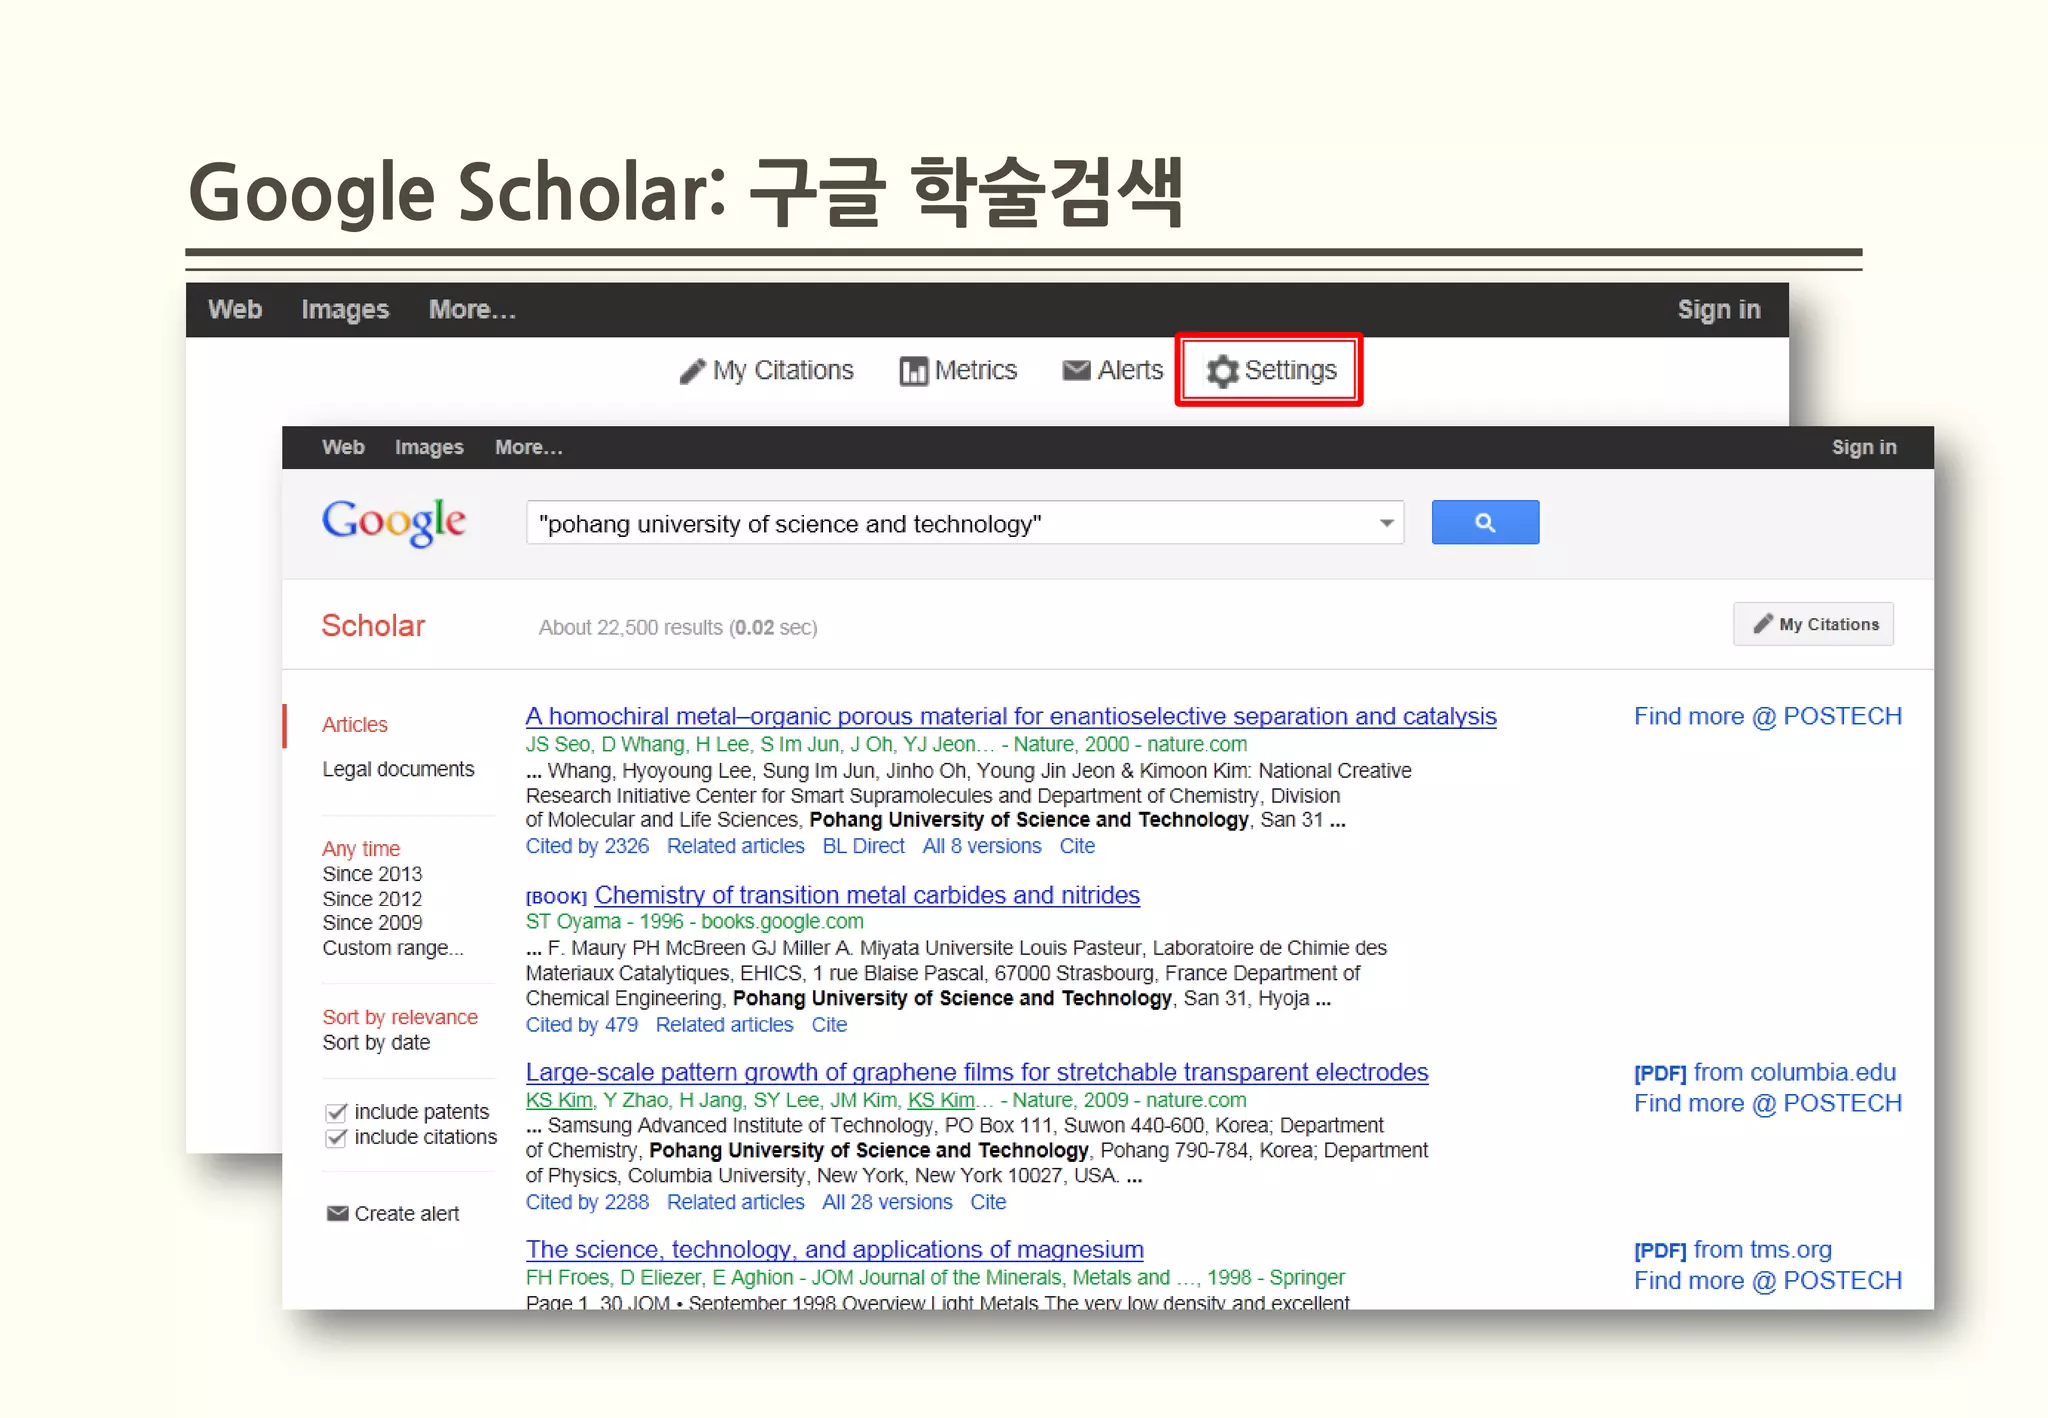Screen dimensions: 2048x1418
Task: Click Find more @ POSTECH beside magnesium result
Action: point(1768,1280)
